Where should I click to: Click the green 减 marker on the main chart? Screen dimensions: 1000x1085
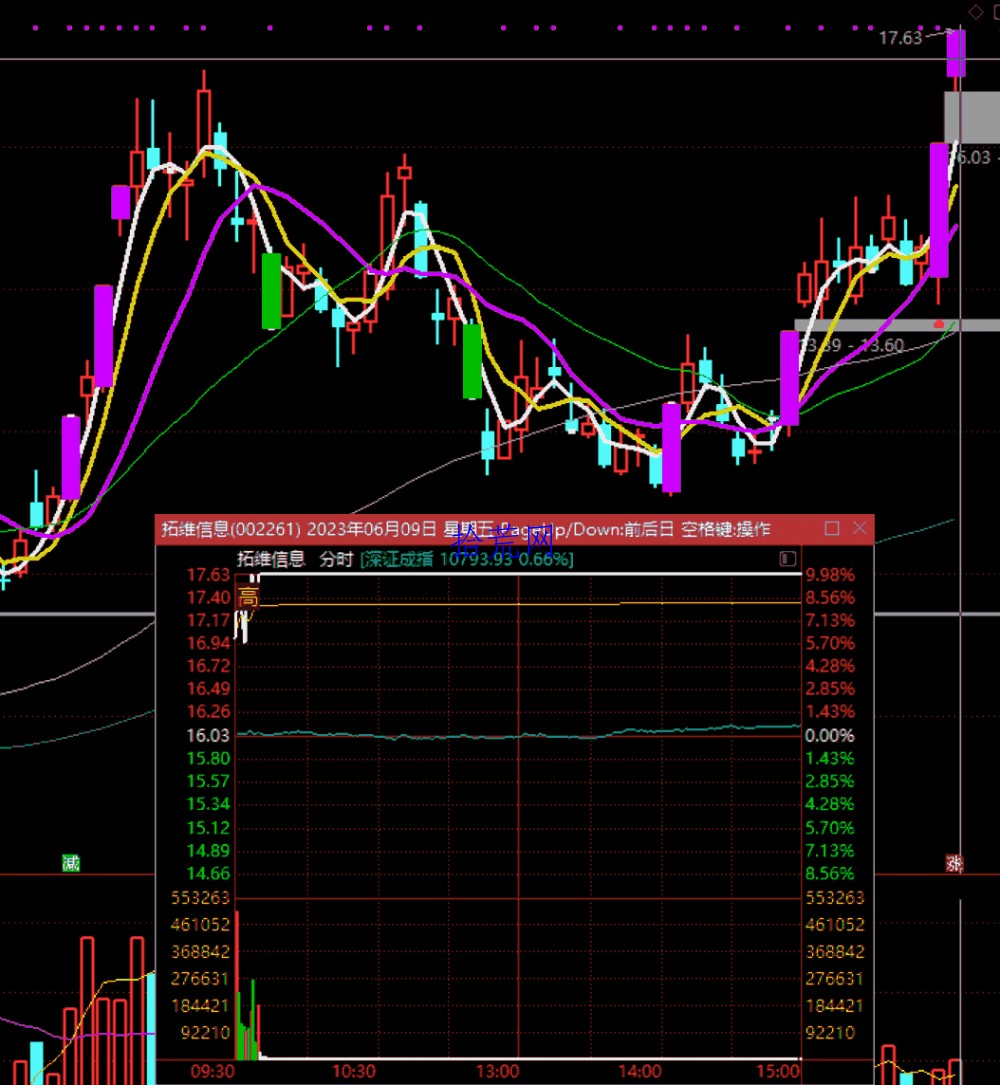tap(71, 863)
